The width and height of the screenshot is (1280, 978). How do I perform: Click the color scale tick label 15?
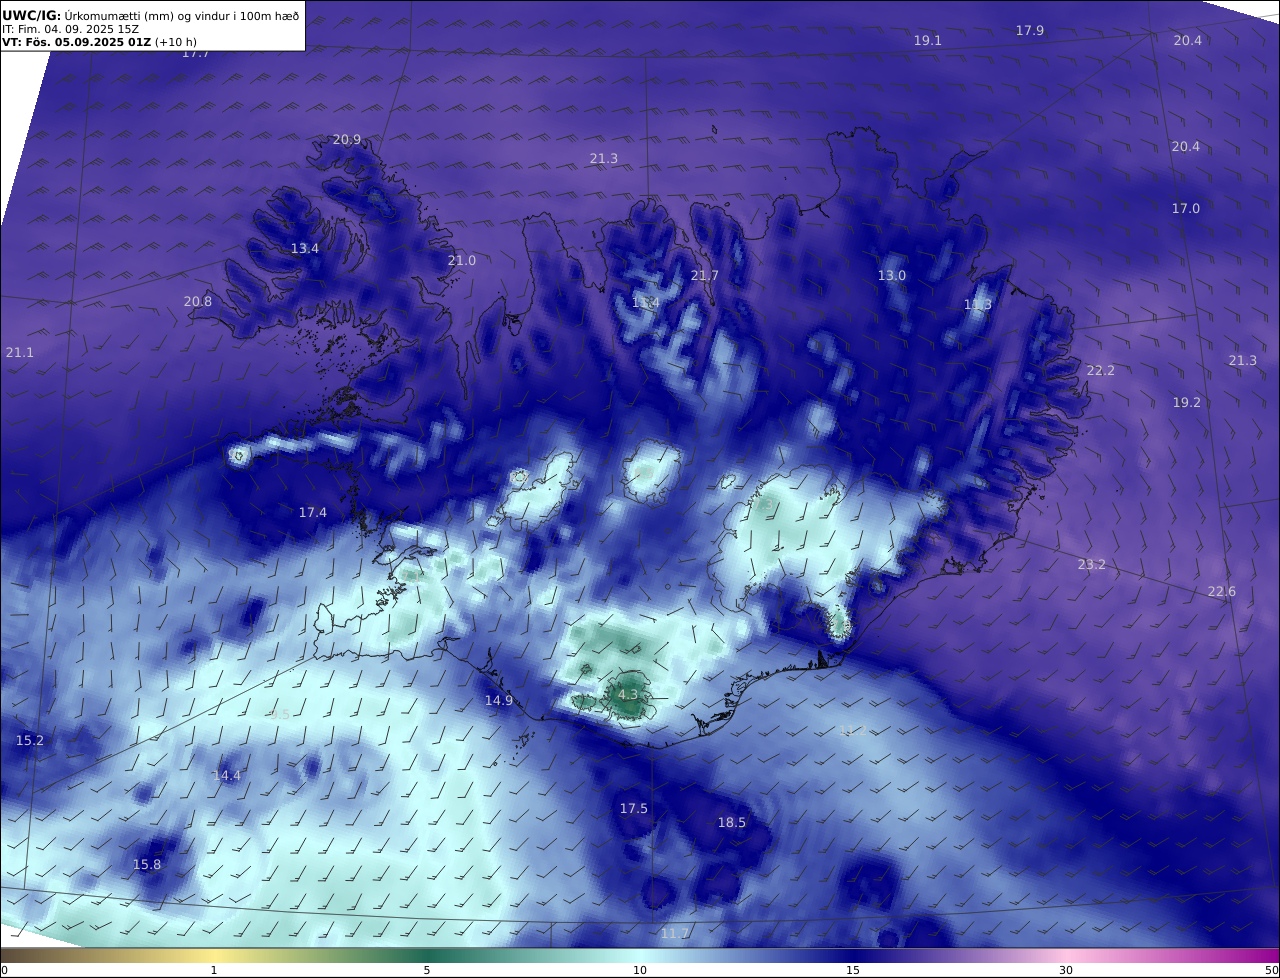click(x=853, y=970)
